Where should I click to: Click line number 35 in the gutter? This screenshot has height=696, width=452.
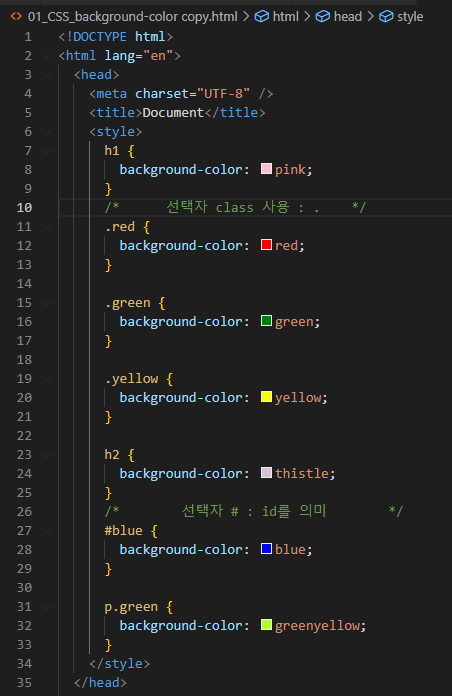[x=24, y=682]
